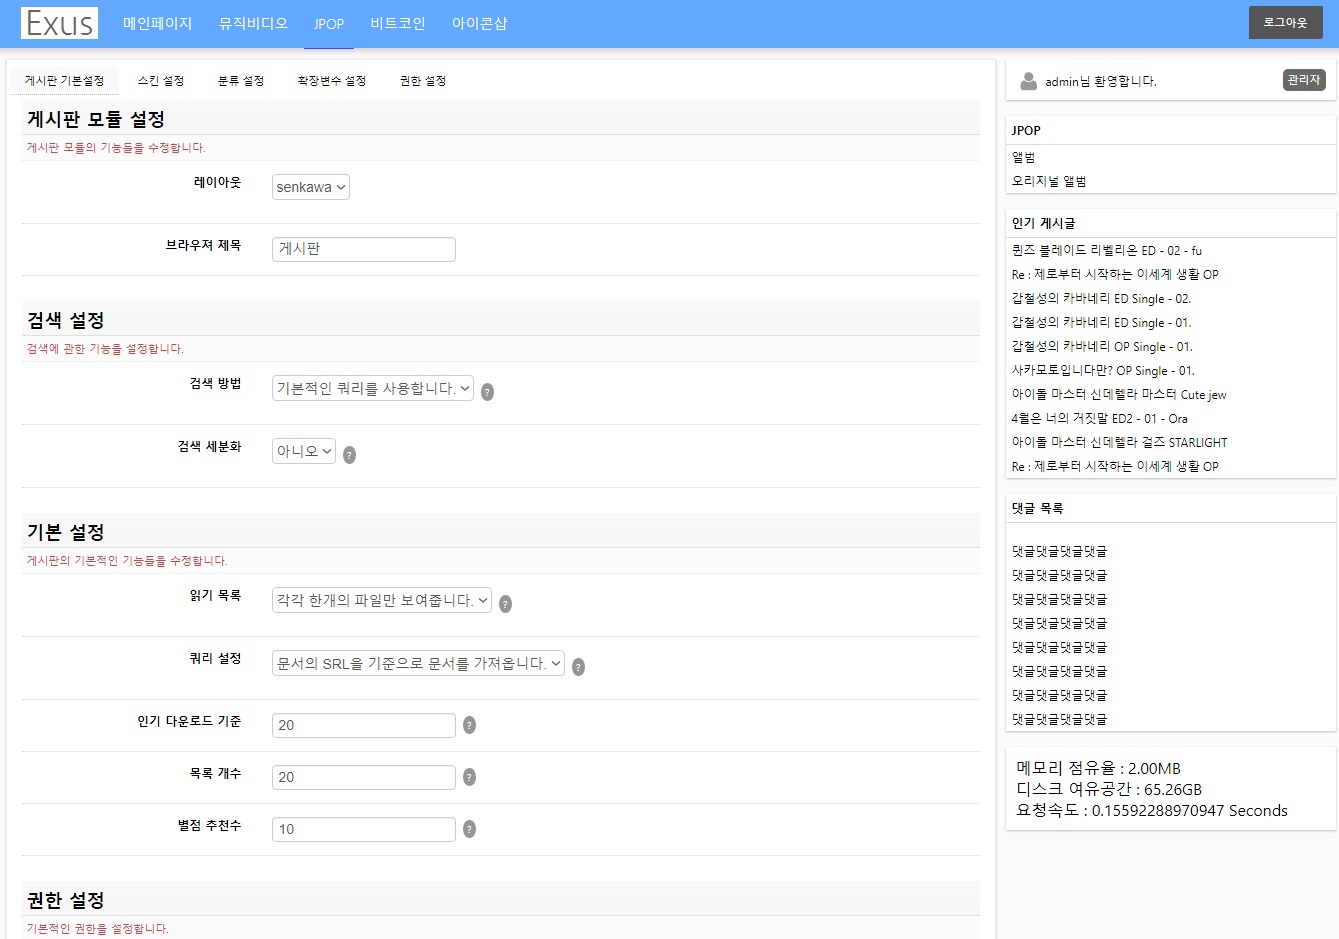
Task: Switch to 게시판 기본설정 tab
Action: pos(64,81)
